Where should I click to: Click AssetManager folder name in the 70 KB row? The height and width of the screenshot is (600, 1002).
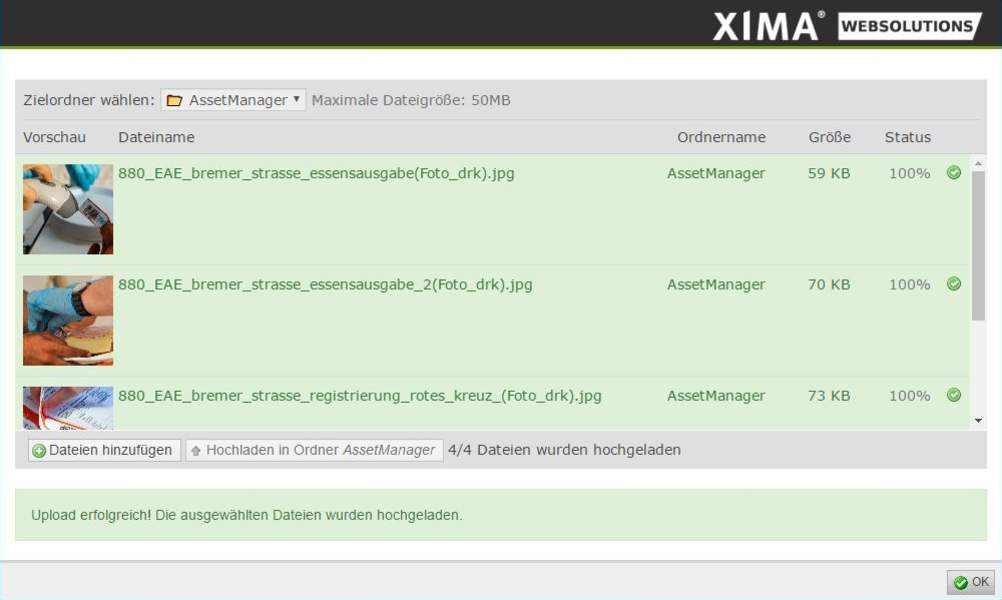716,284
